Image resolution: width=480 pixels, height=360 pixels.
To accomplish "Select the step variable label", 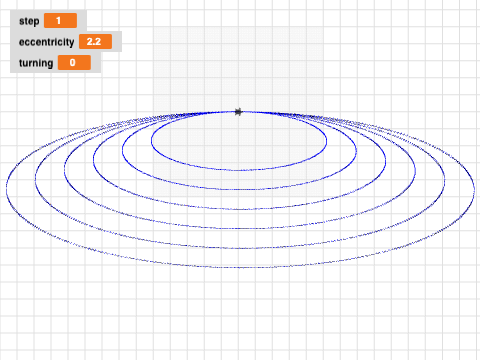I will pyautogui.click(x=29, y=21).
